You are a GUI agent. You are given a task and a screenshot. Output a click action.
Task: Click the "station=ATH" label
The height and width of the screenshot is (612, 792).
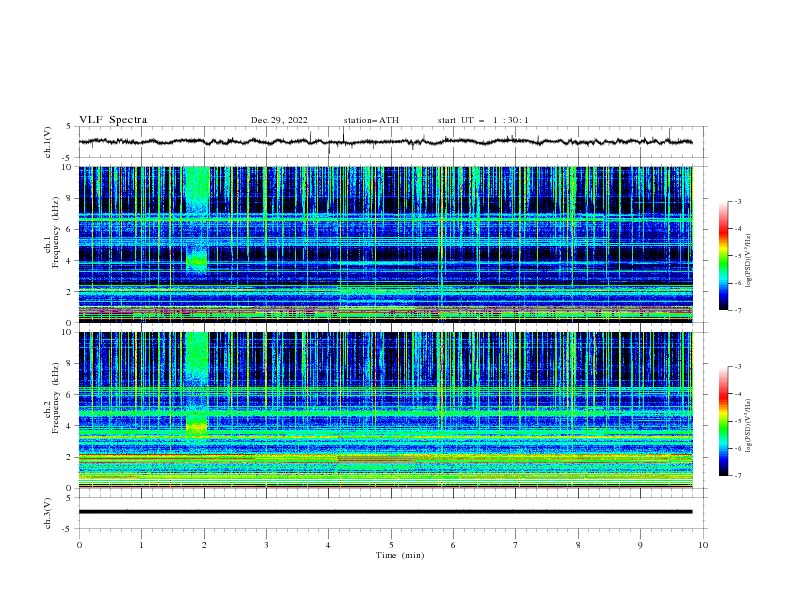[371, 120]
